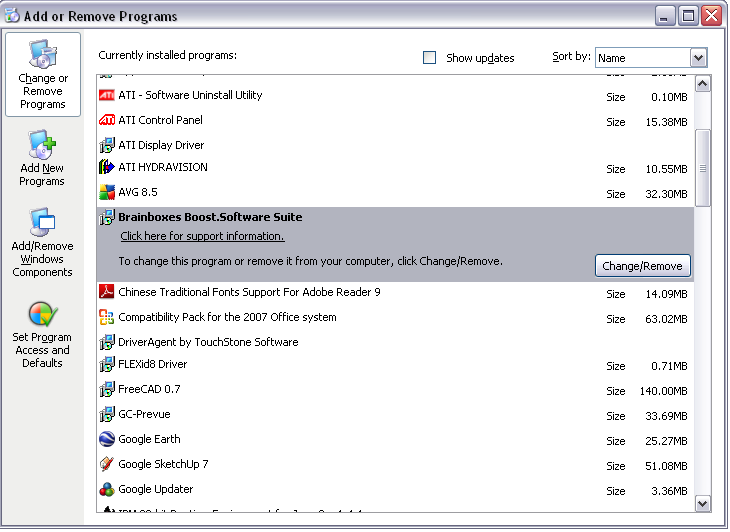Open Change or Remove Programs panel
This screenshot has width=730, height=532.
(43, 74)
